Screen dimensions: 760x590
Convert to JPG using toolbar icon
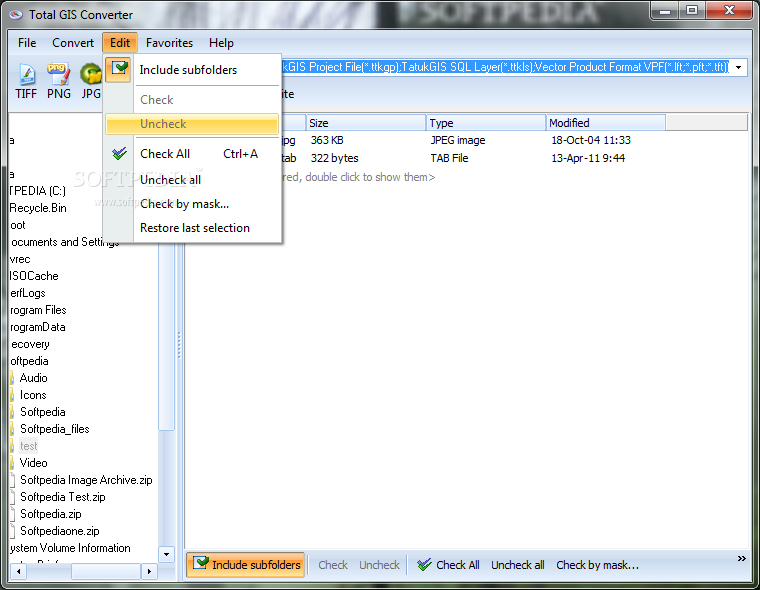click(x=91, y=81)
